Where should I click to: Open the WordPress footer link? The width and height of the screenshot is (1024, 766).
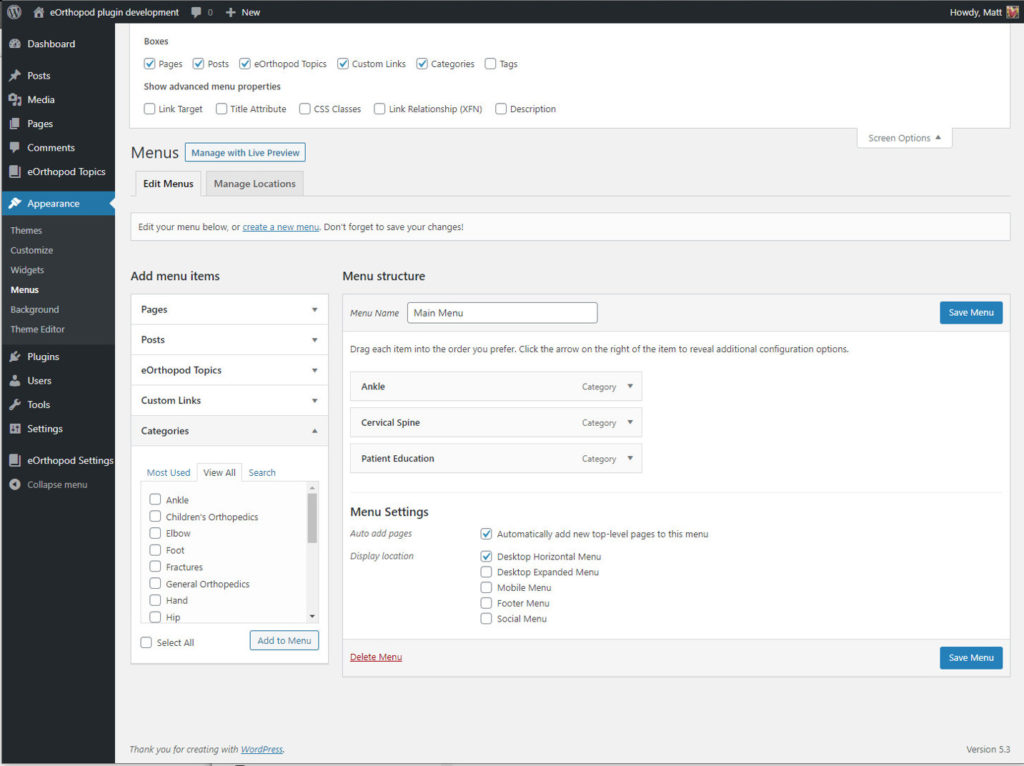pyautogui.click(x=262, y=749)
